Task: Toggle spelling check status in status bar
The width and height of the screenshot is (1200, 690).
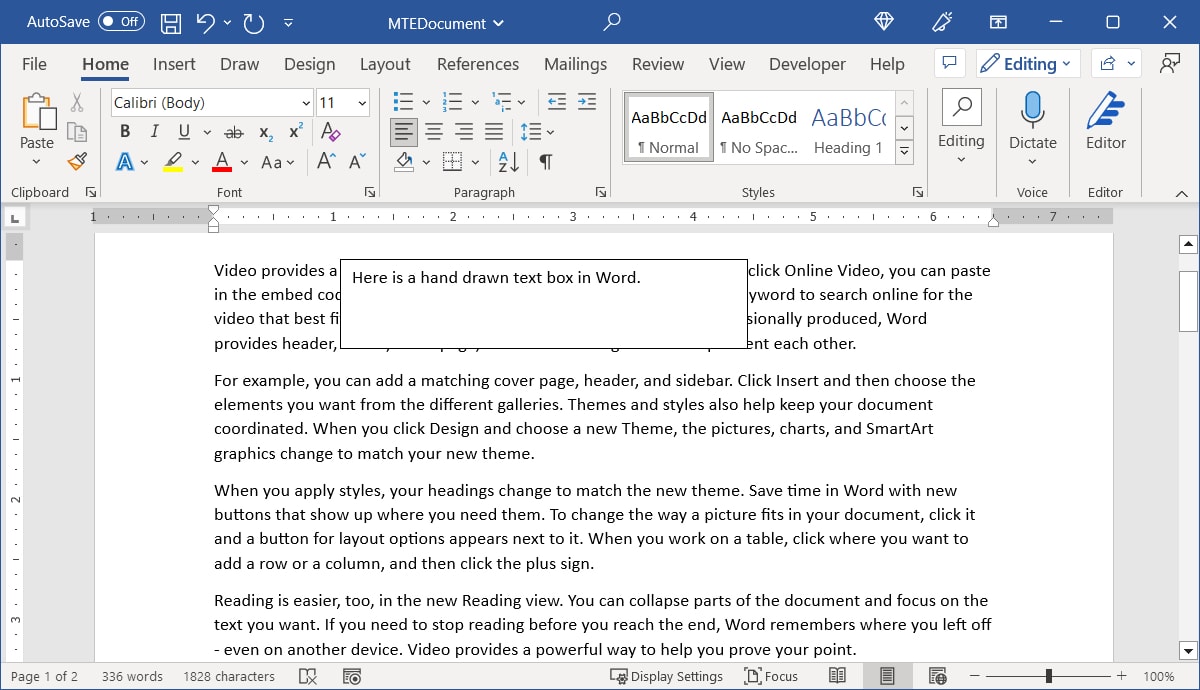Action: point(308,676)
